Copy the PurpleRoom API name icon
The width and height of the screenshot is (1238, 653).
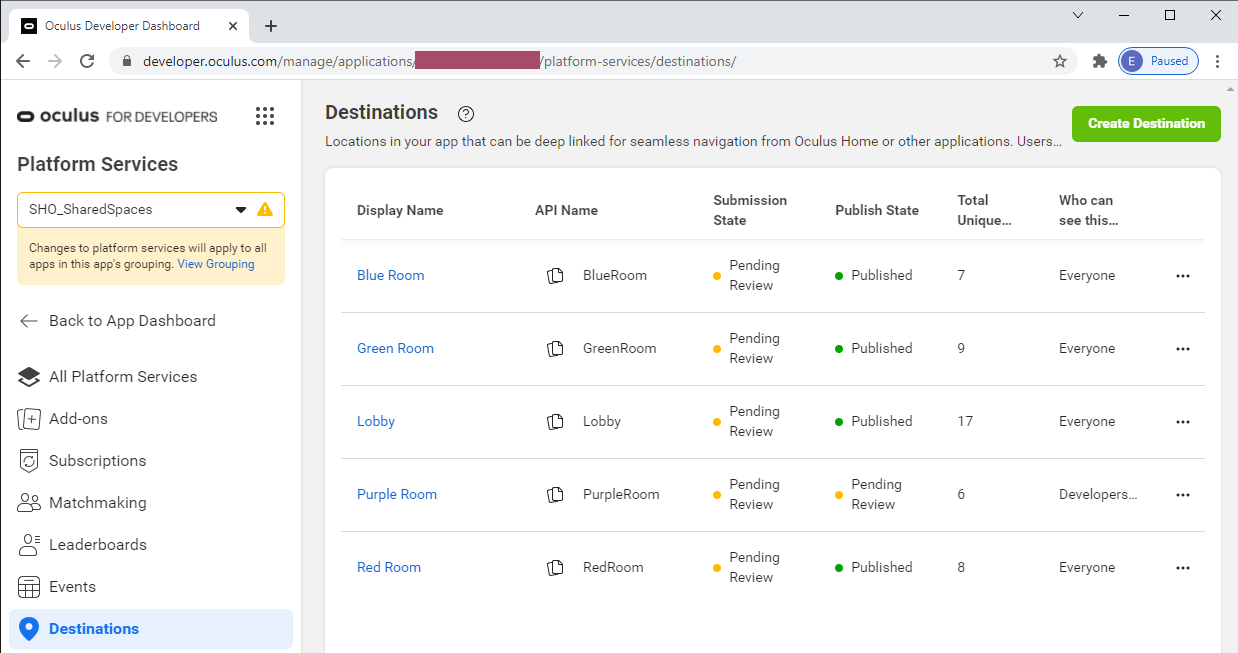tap(555, 495)
